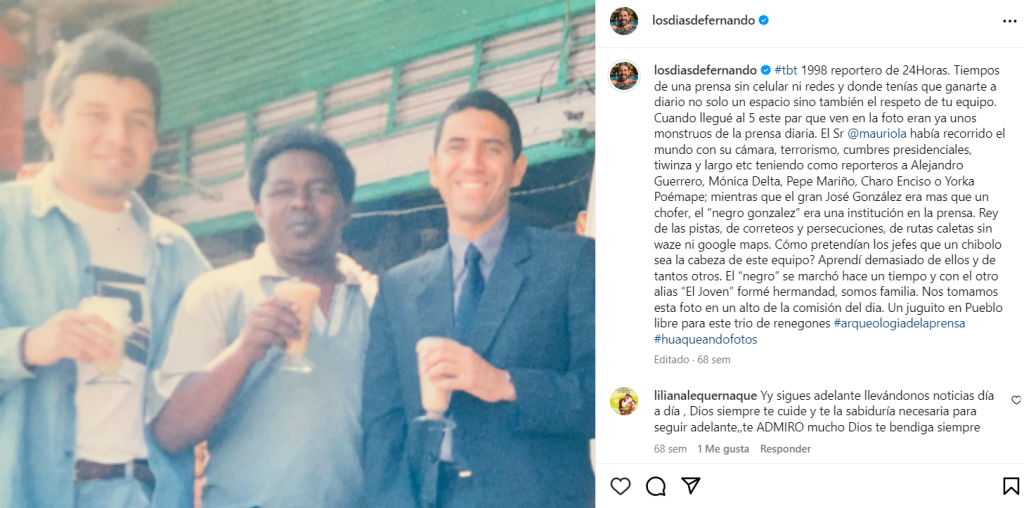
Task: Open #arqueologiadelaprensa hashtag
Action: tap(899, 323)
